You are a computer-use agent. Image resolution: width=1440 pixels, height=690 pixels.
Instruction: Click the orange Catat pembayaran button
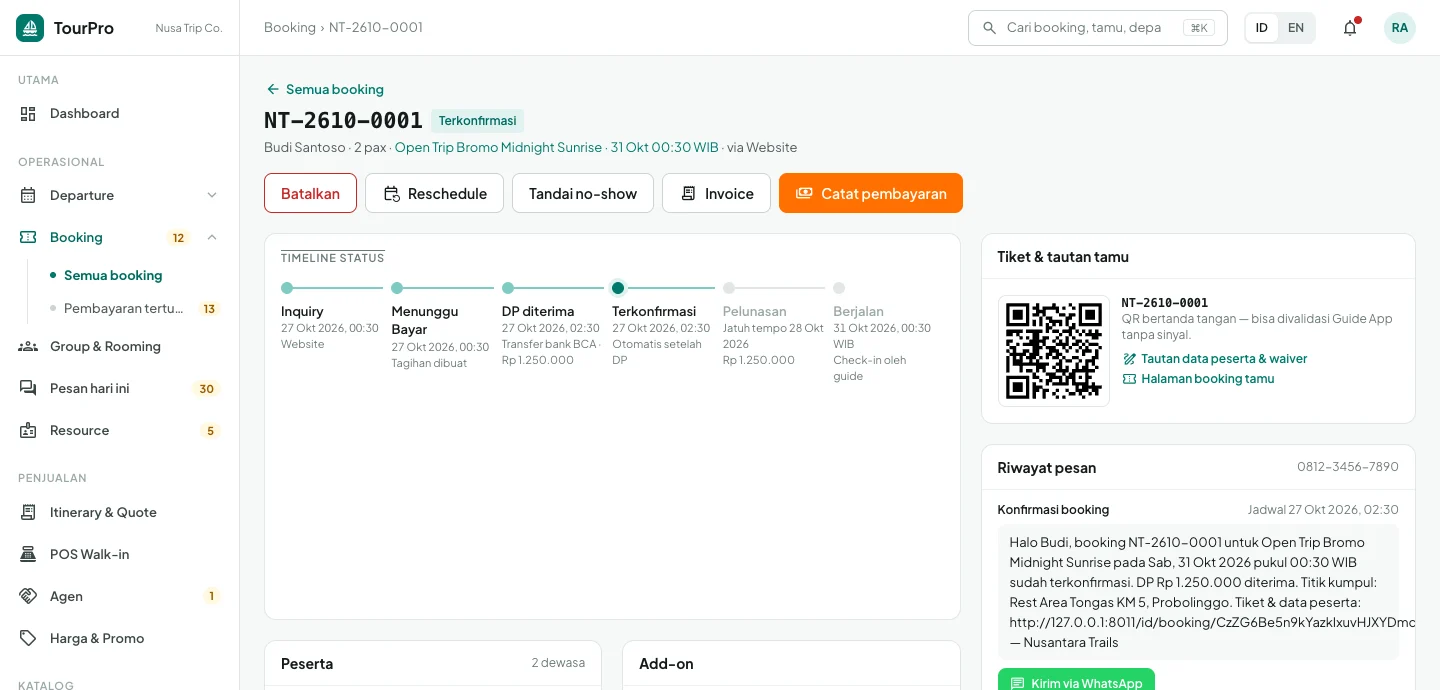click(871, 193)
